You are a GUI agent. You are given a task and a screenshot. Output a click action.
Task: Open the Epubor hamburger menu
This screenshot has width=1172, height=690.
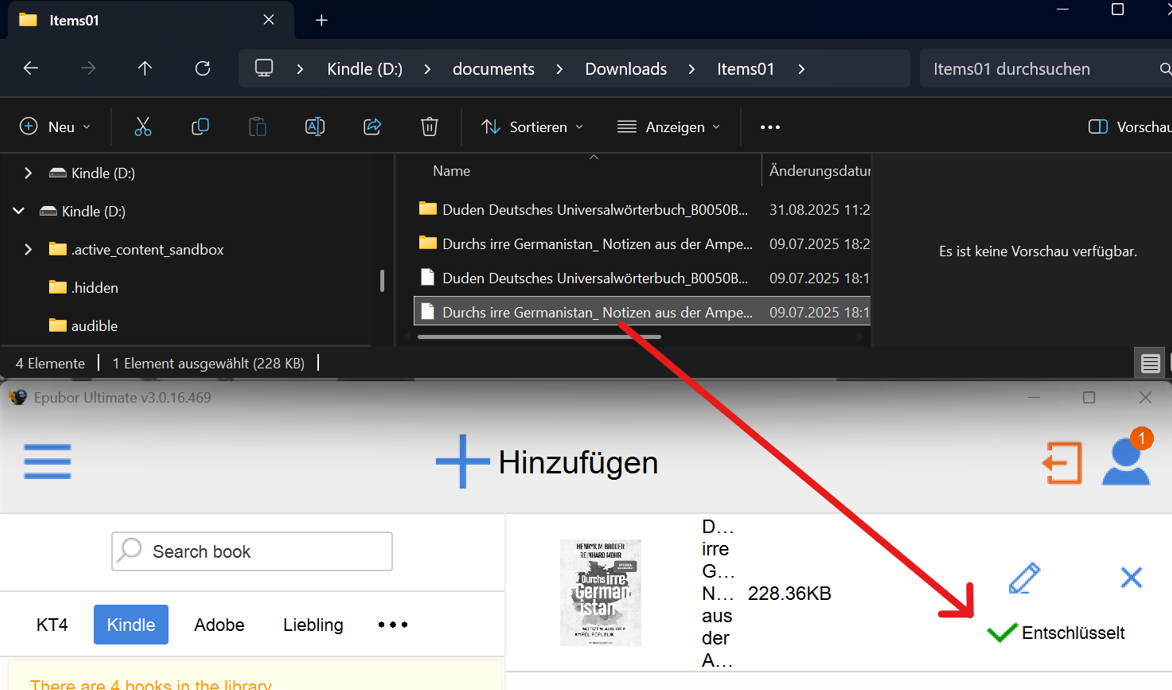[47, 461]
